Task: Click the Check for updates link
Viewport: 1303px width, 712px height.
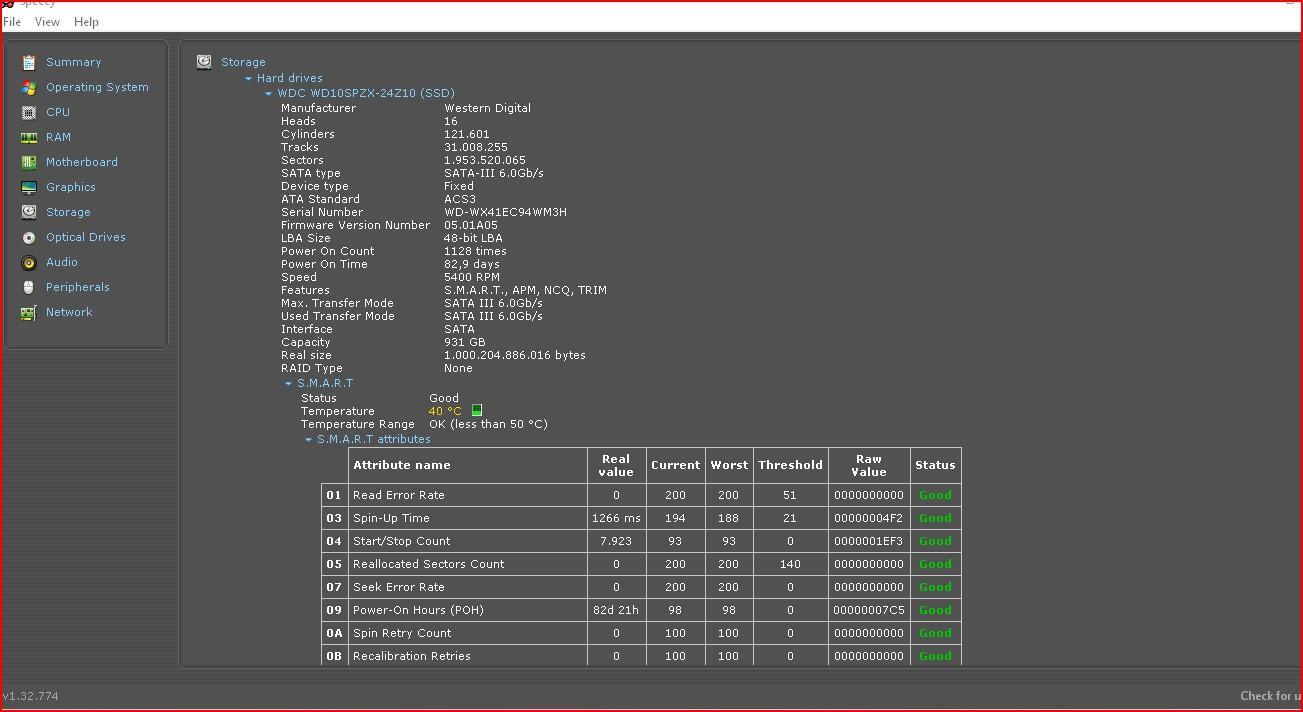Action: click(1271, 696)
